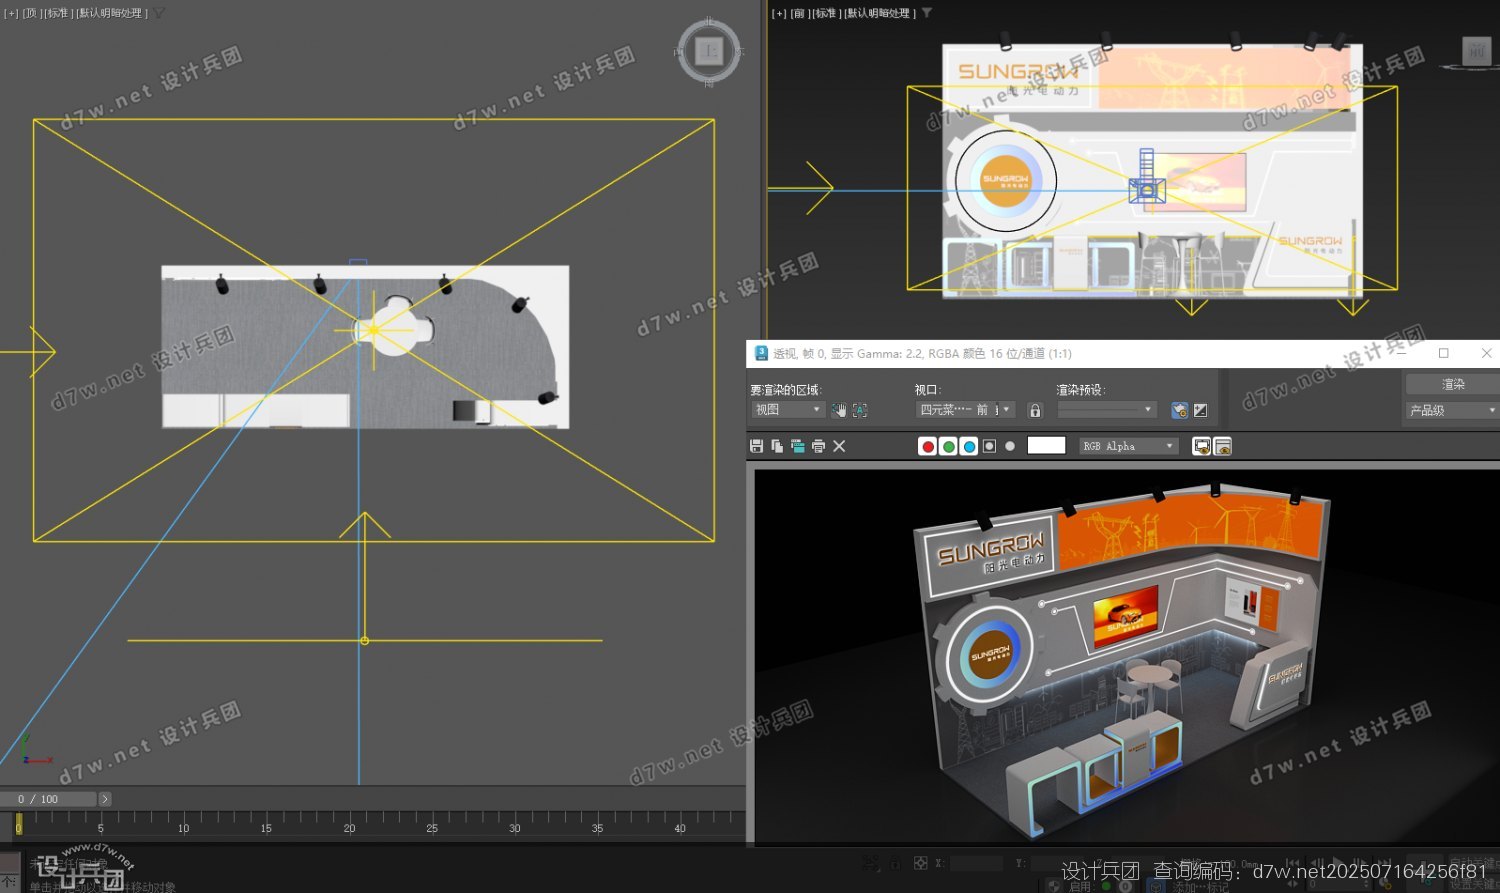Viewport: 1500px width, 893px height.
Task: Toggle the blue channel display
Action: (x=968, y=446)
